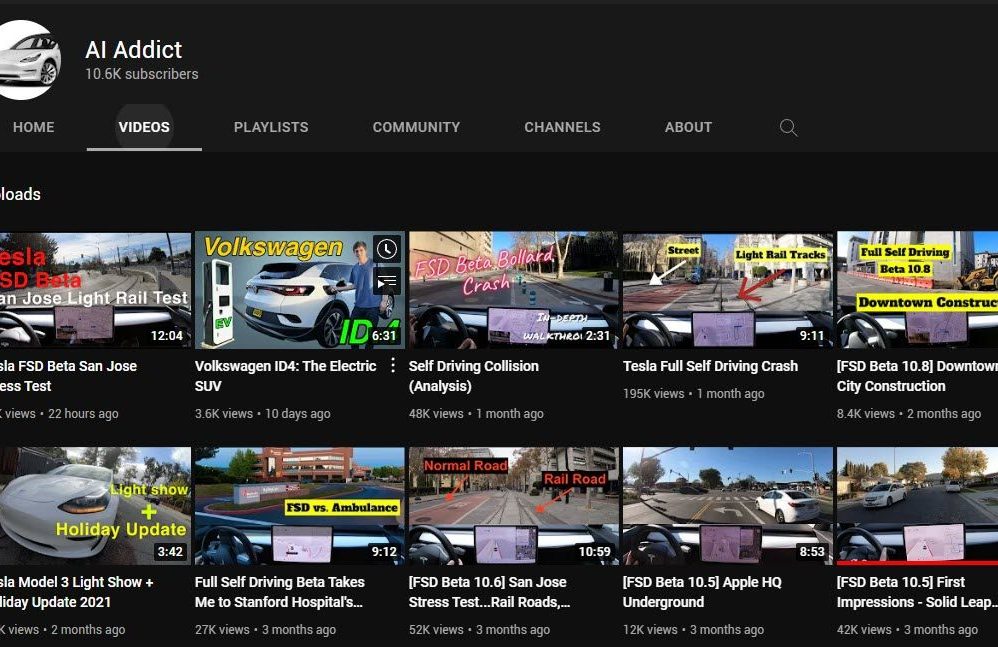Image resolution: width=998 pixels, height=647 pixels.
Task: Click Add to Queue icon on Volkswagen thumbnail
Action: 387,282
